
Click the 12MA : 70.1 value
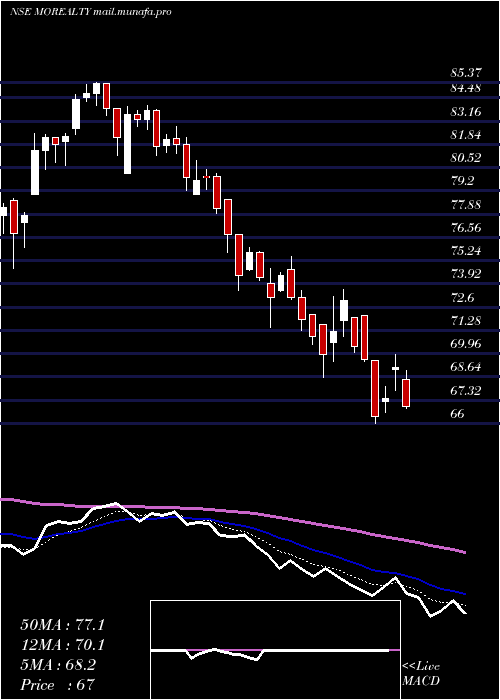coord(62,645)
